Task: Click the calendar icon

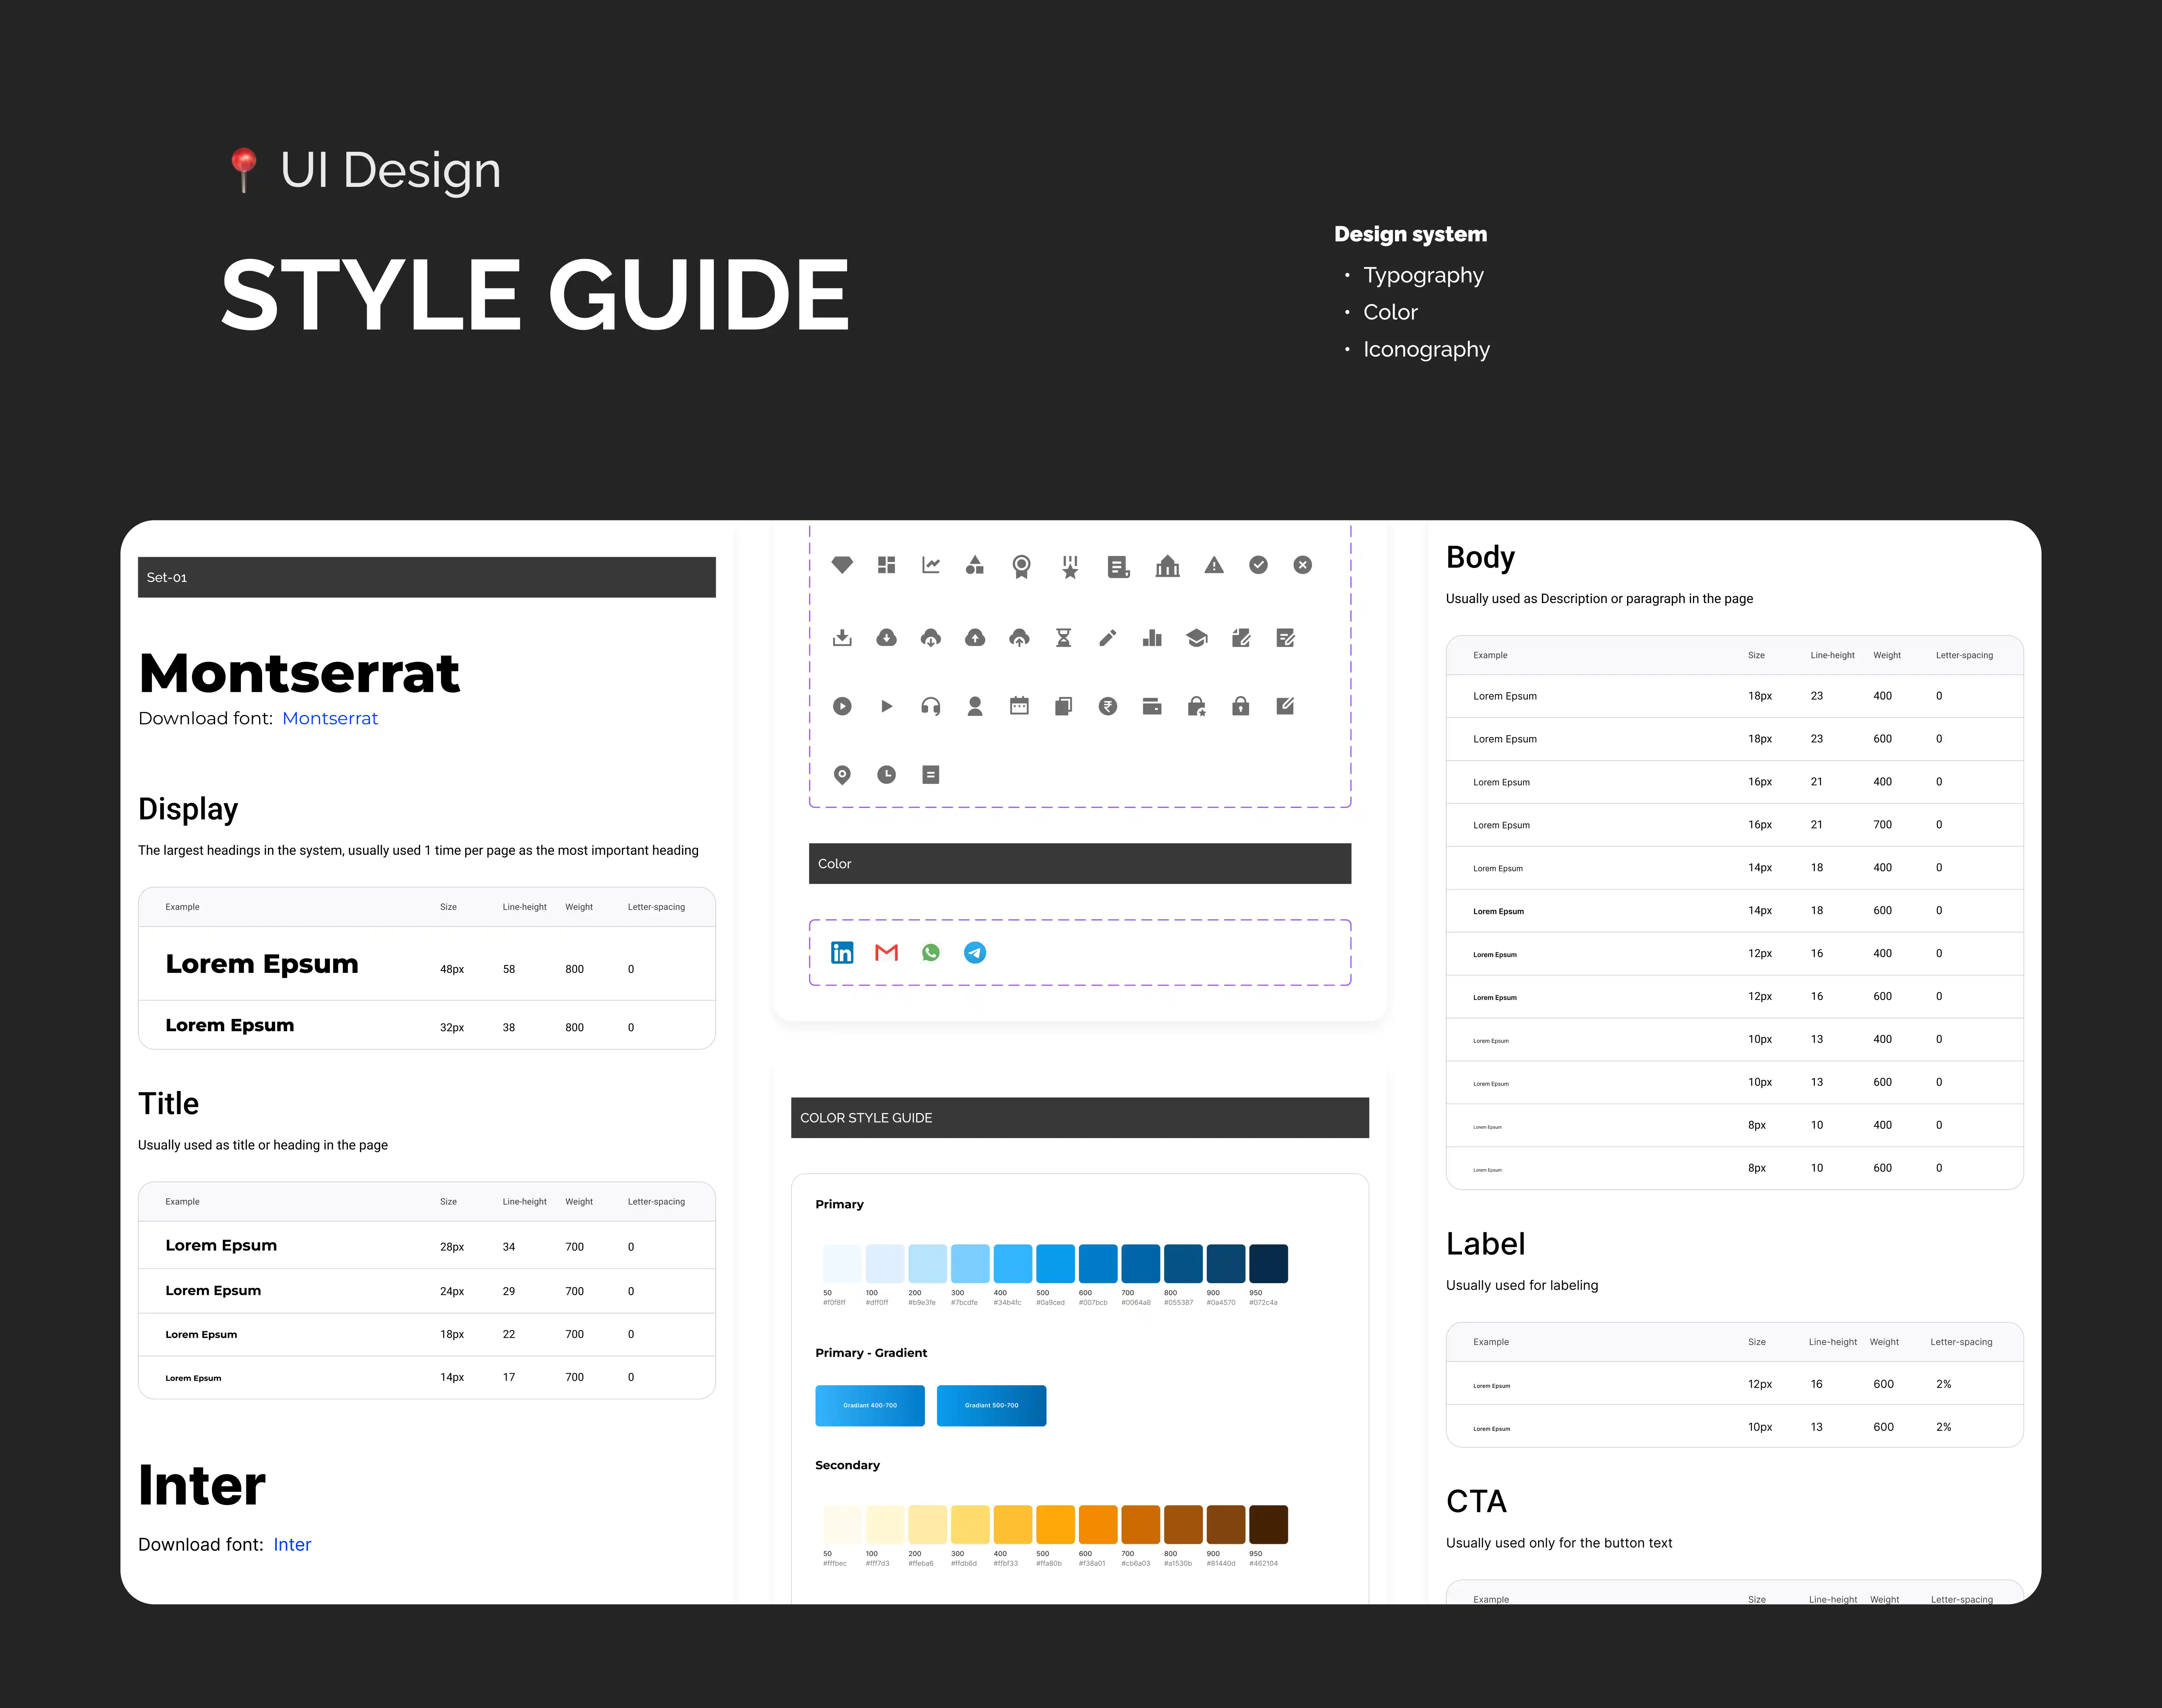Action: [1019, 706]
